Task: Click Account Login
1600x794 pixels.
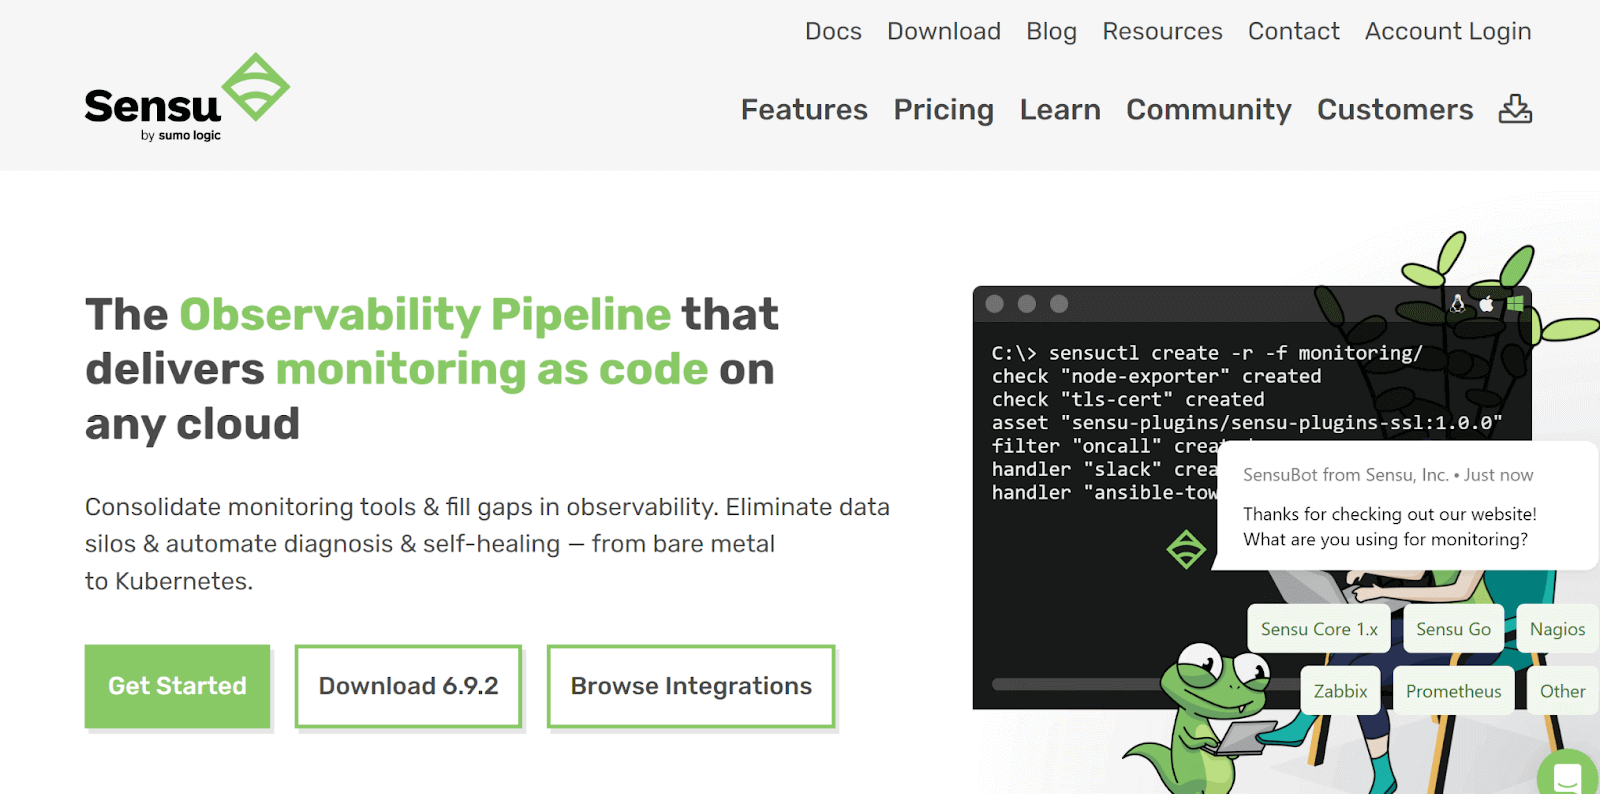Action: [1448, 32]
